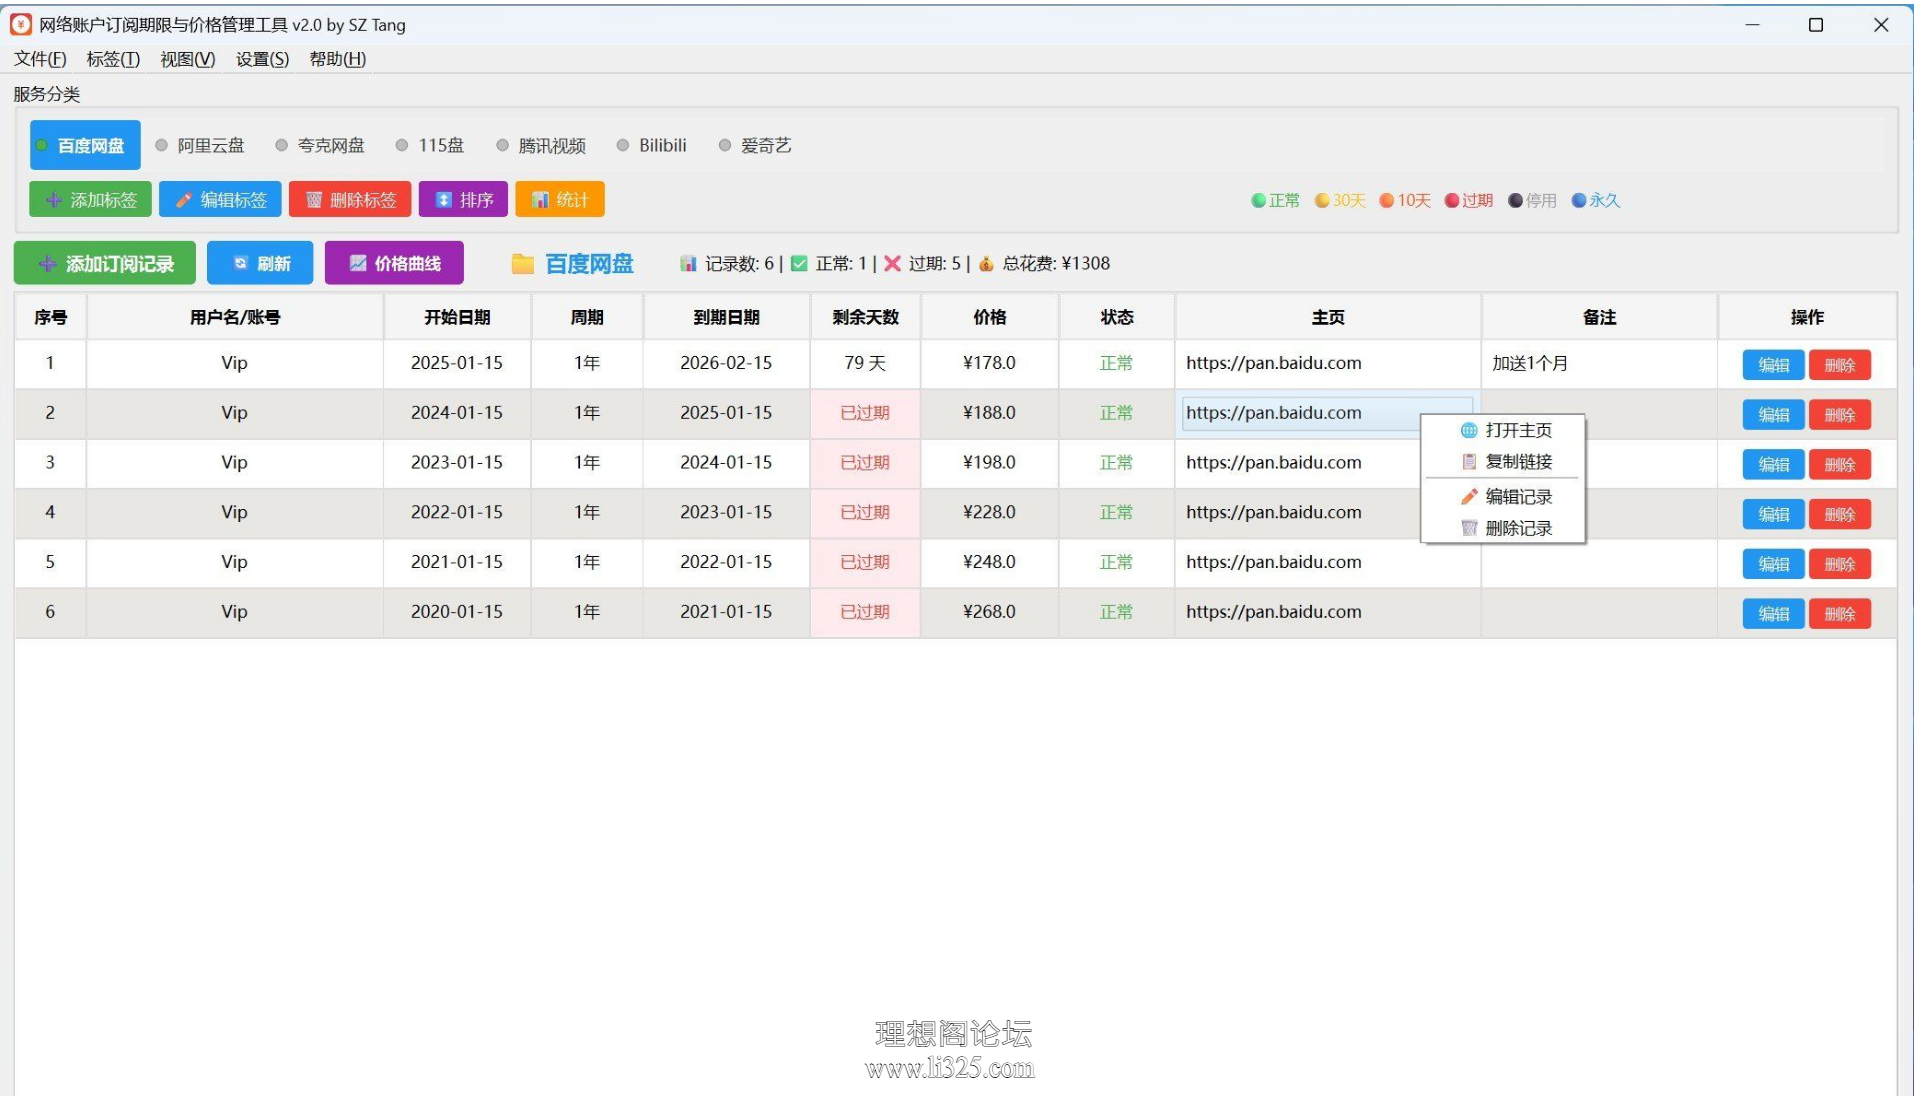Click the orange 10天 legend dot
The width and height of the screenshot is (1914, 1096).
click(1387, 200)
